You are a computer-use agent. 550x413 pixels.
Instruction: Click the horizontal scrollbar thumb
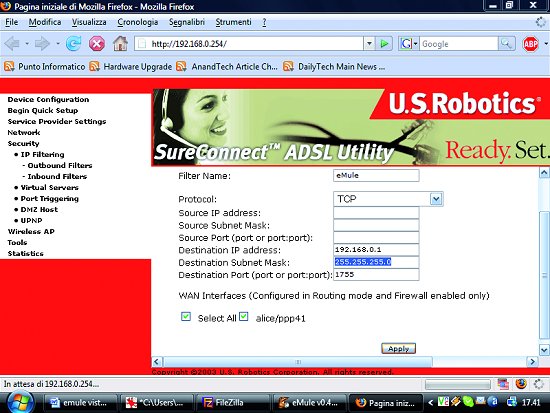tap(297, 361)
